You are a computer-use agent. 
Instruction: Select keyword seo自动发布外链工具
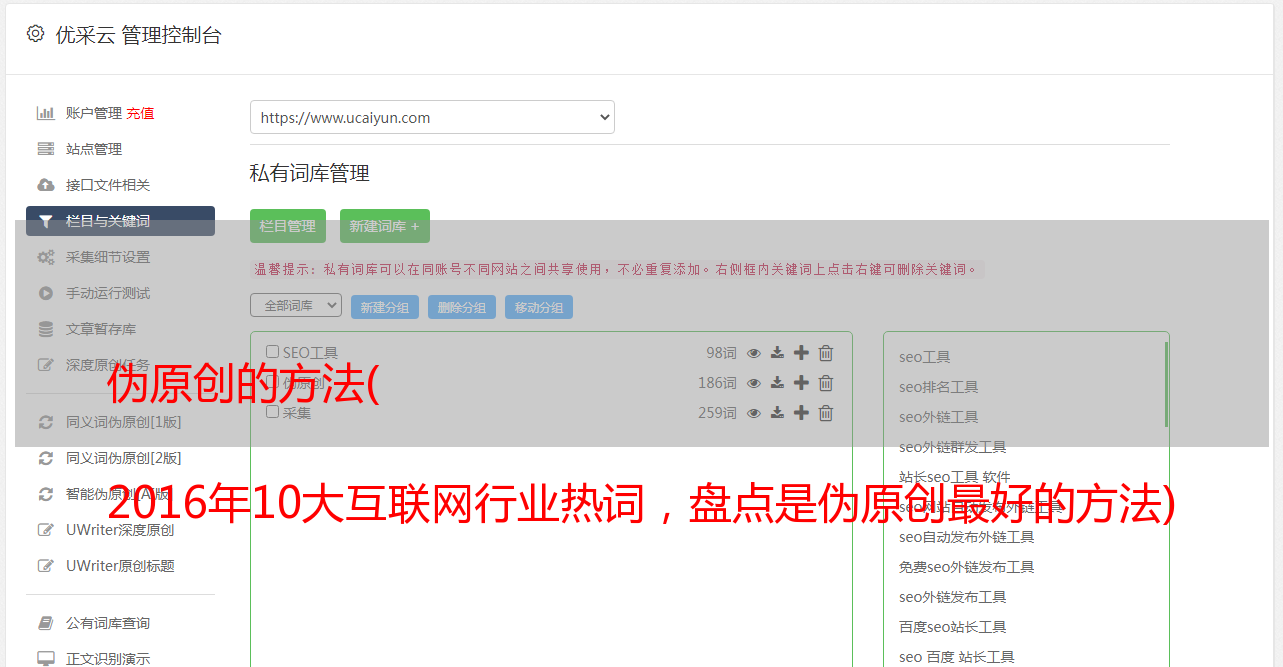[966, 537]
